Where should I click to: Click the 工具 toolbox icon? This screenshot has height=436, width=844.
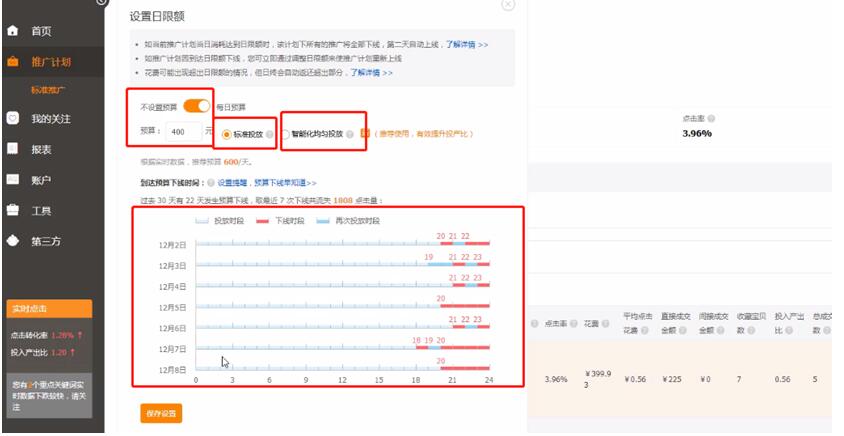point(12,211)
